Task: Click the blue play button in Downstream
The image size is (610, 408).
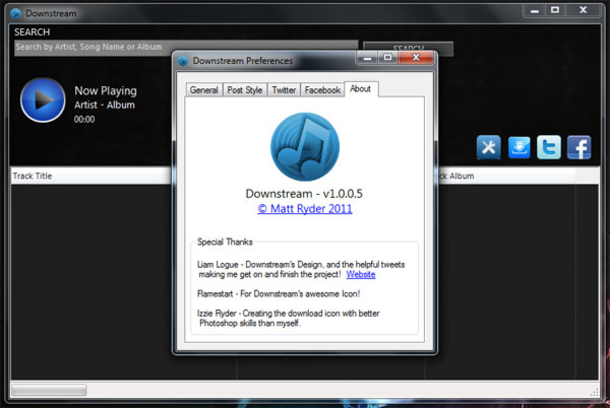Action: click(43, 100)
